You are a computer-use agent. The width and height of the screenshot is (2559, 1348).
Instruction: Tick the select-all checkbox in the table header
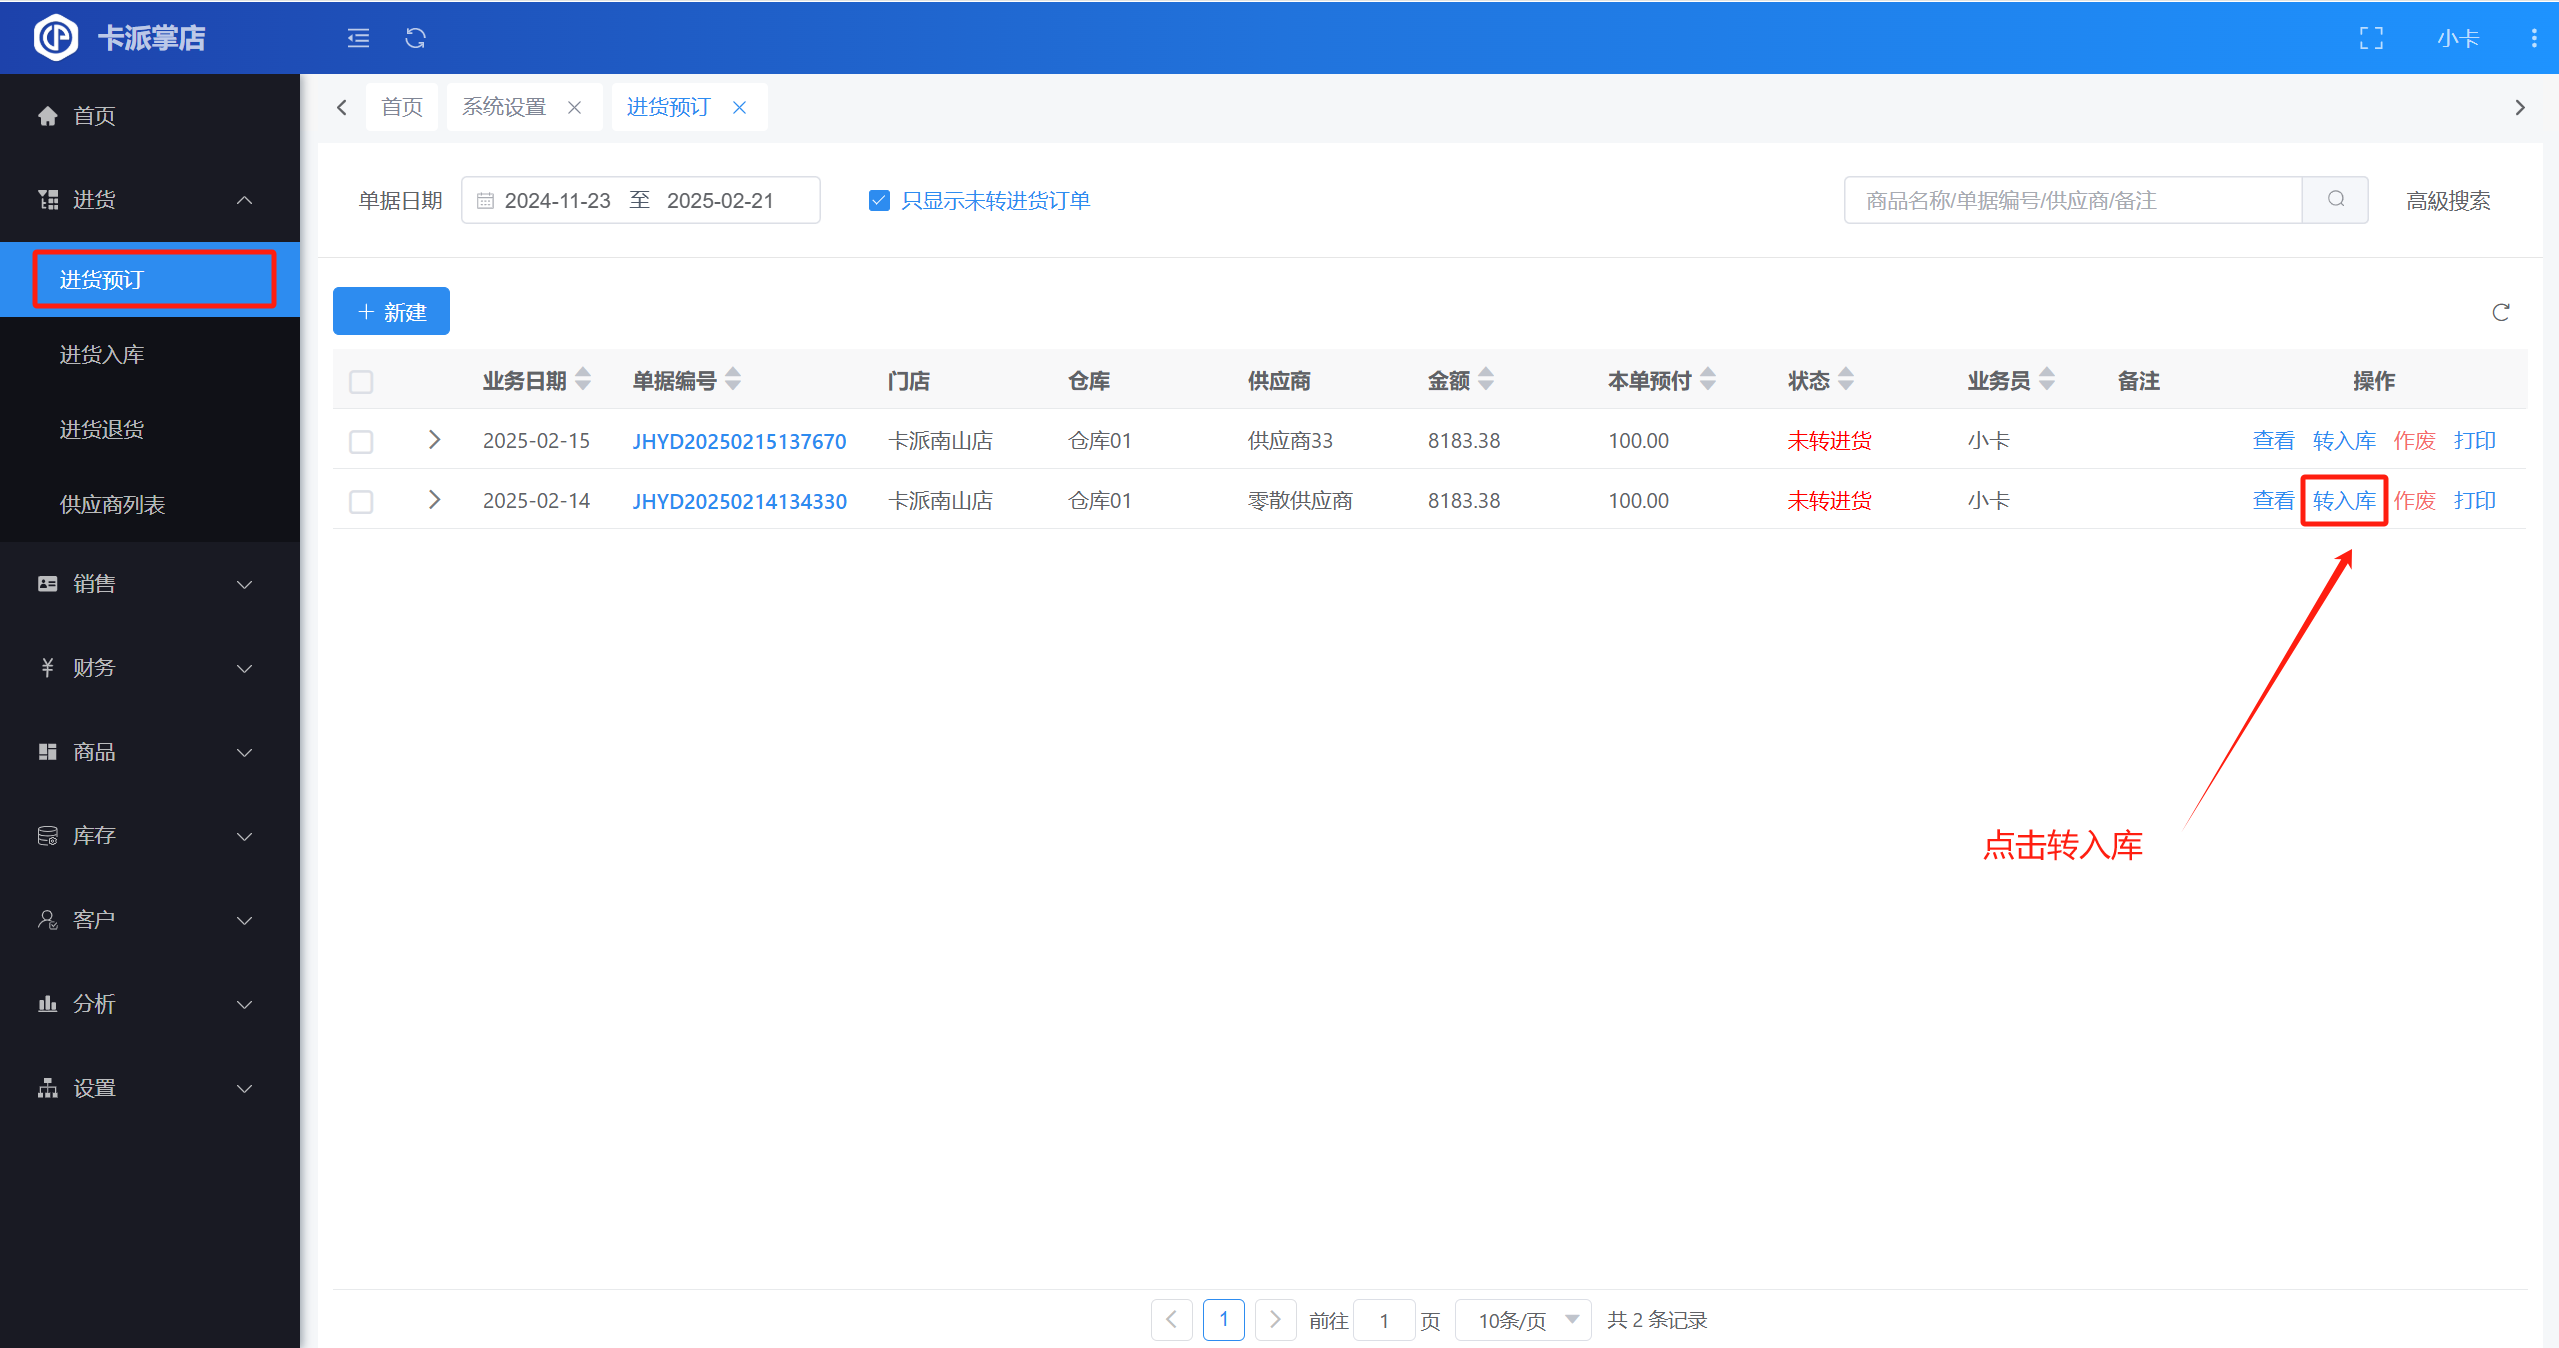[361, 382]
